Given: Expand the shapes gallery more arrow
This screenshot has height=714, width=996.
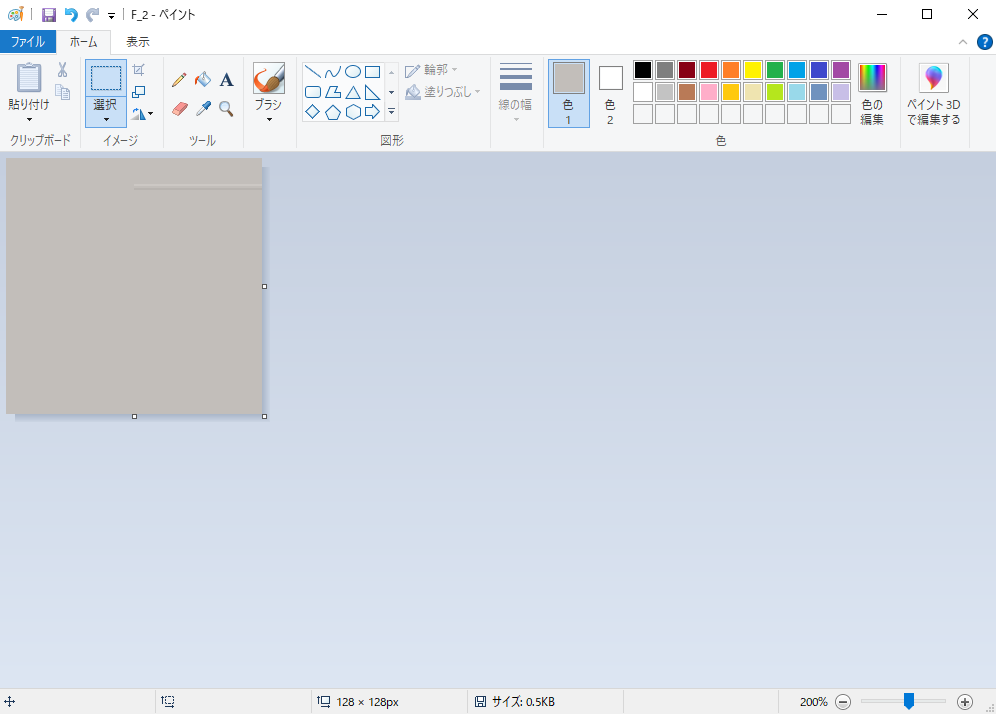Looking at the screenshot, I should (391, 112).
